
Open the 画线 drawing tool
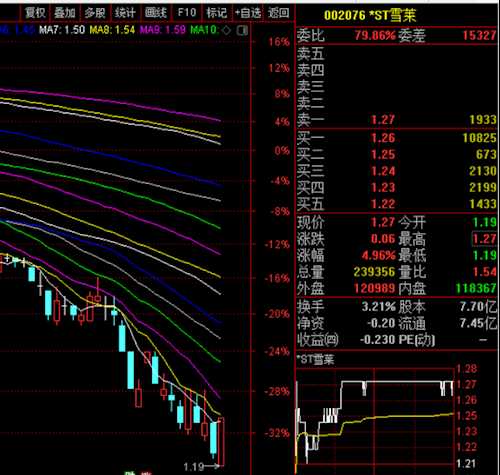(155, 13)
